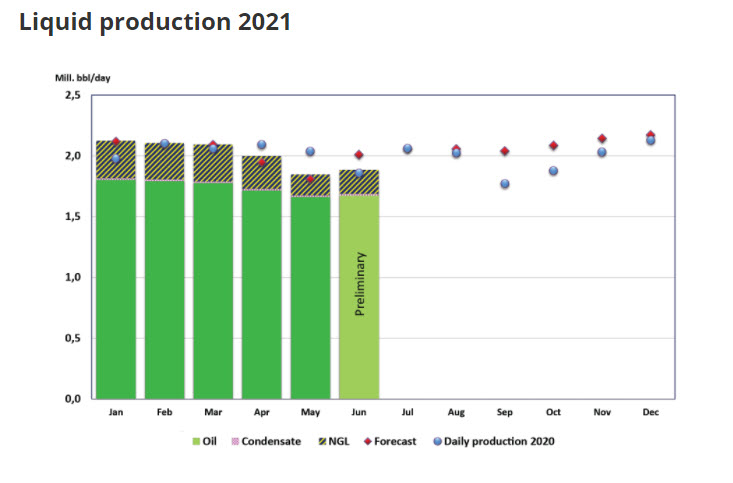733x483 pixels.
Task: Click the 'Daily production 2020' legend text
Action: coord(499,440)
